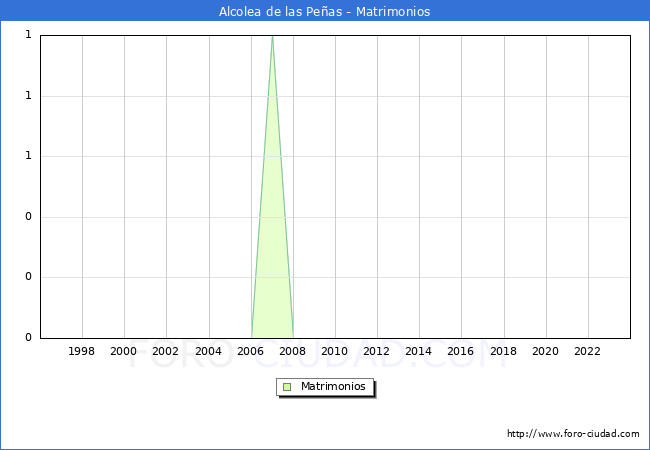This screenshot has height=450, width=650.
Task: Click x-axis year 2022
Action: (x=587, y=352)
